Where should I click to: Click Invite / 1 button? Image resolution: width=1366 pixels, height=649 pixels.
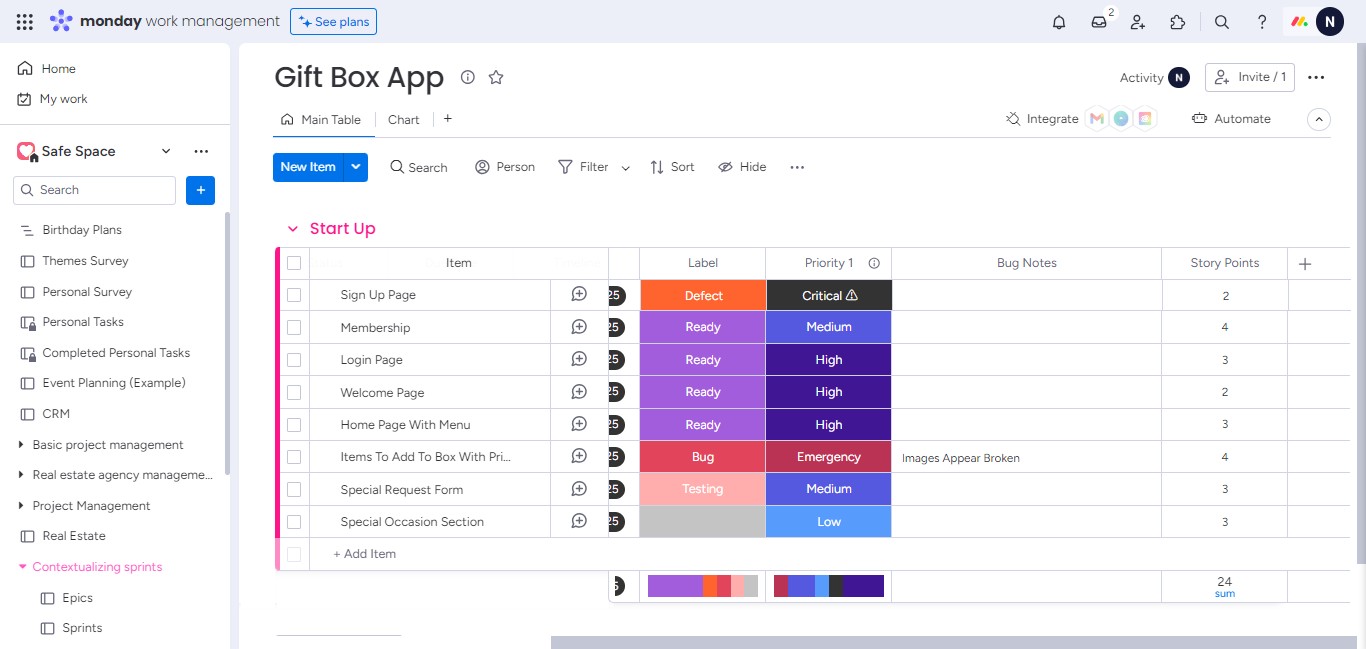pos(1250,77)
